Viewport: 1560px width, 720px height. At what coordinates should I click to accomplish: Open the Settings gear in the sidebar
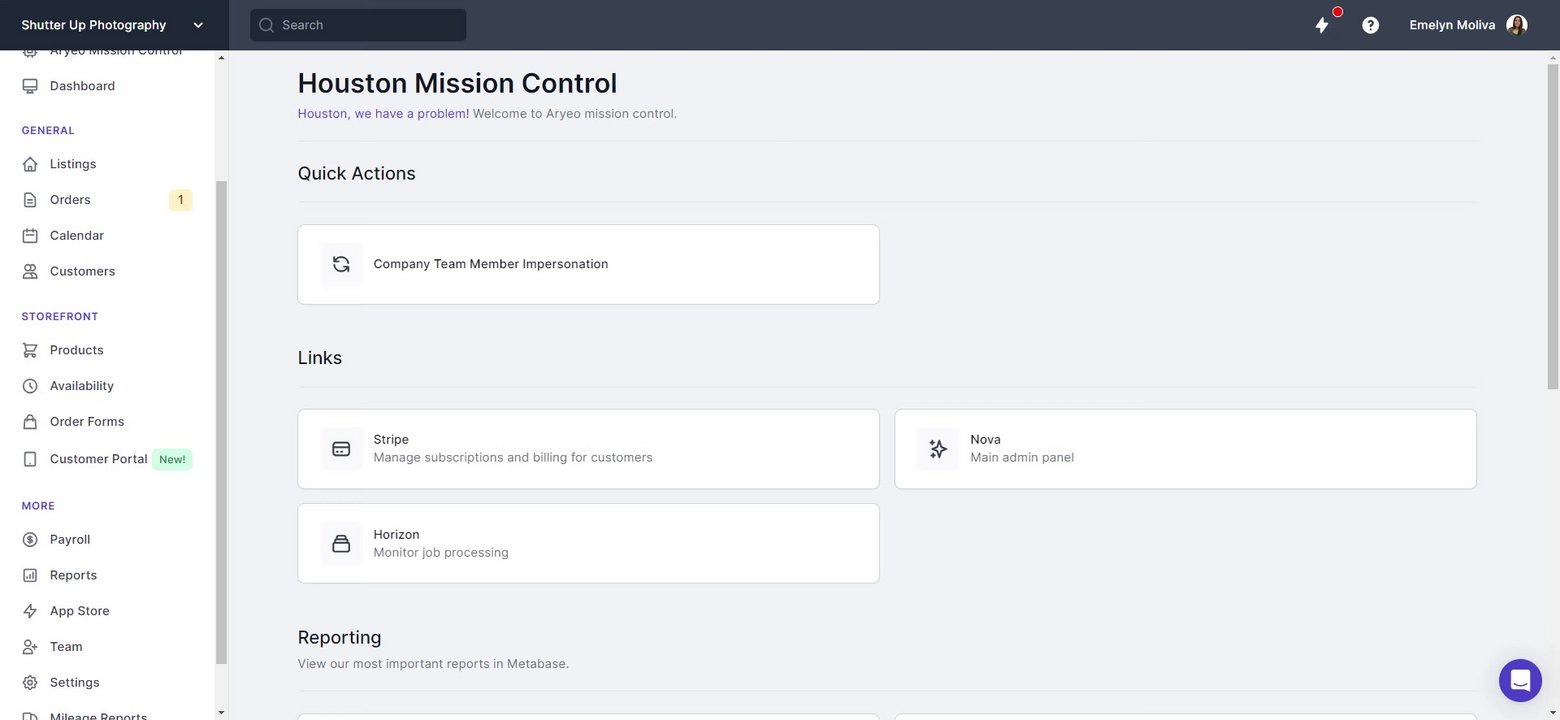[x=30, y=683]
